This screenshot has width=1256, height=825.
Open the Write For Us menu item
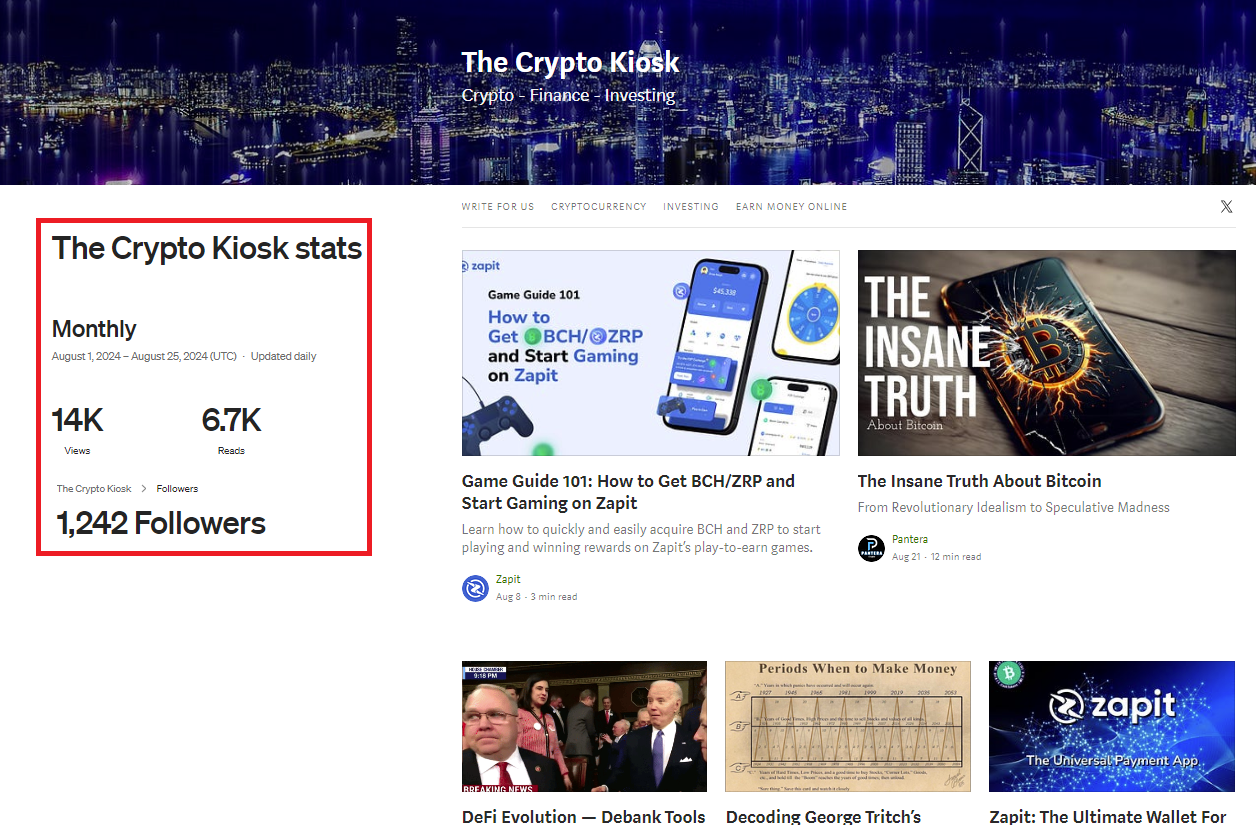(x=498, y=207)
